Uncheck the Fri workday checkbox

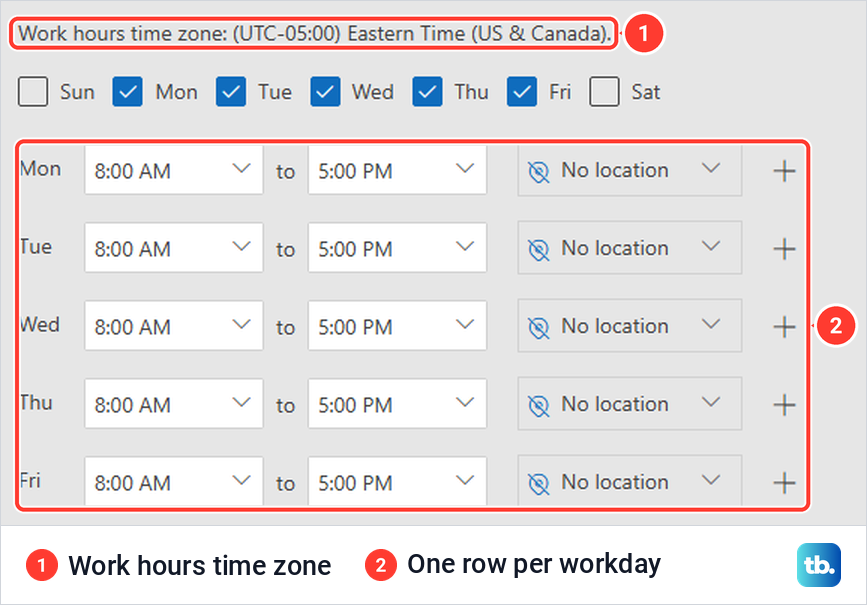pyautogui.click(x=522, y=91)
